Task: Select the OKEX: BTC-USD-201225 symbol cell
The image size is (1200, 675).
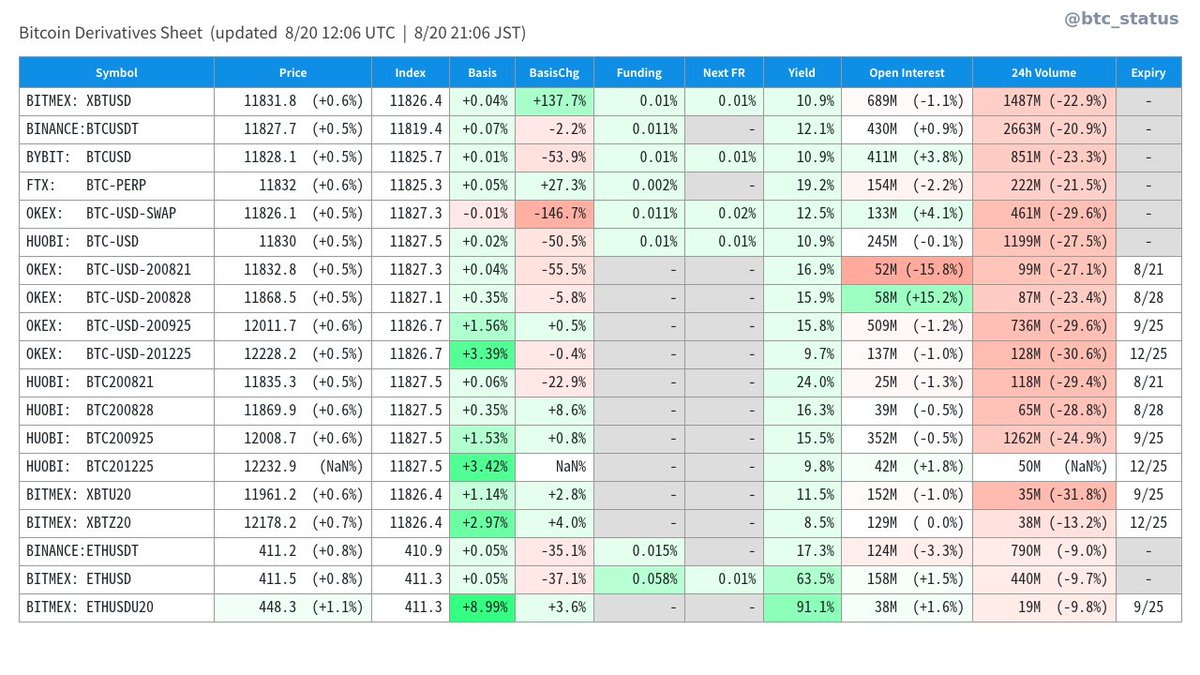Action: click(117, 354)
